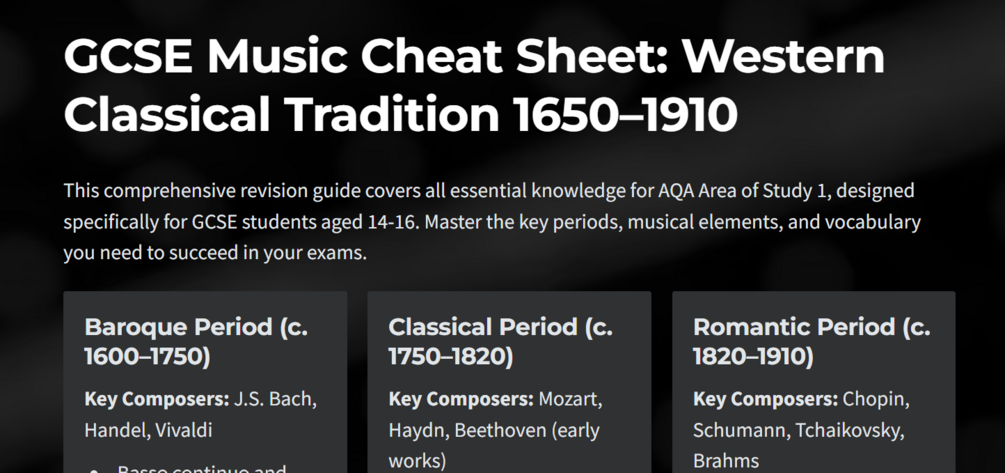Click the Classical Period card heading
Screen dimensions: 1005x473
pyautogui.click(x=501, y=342)
